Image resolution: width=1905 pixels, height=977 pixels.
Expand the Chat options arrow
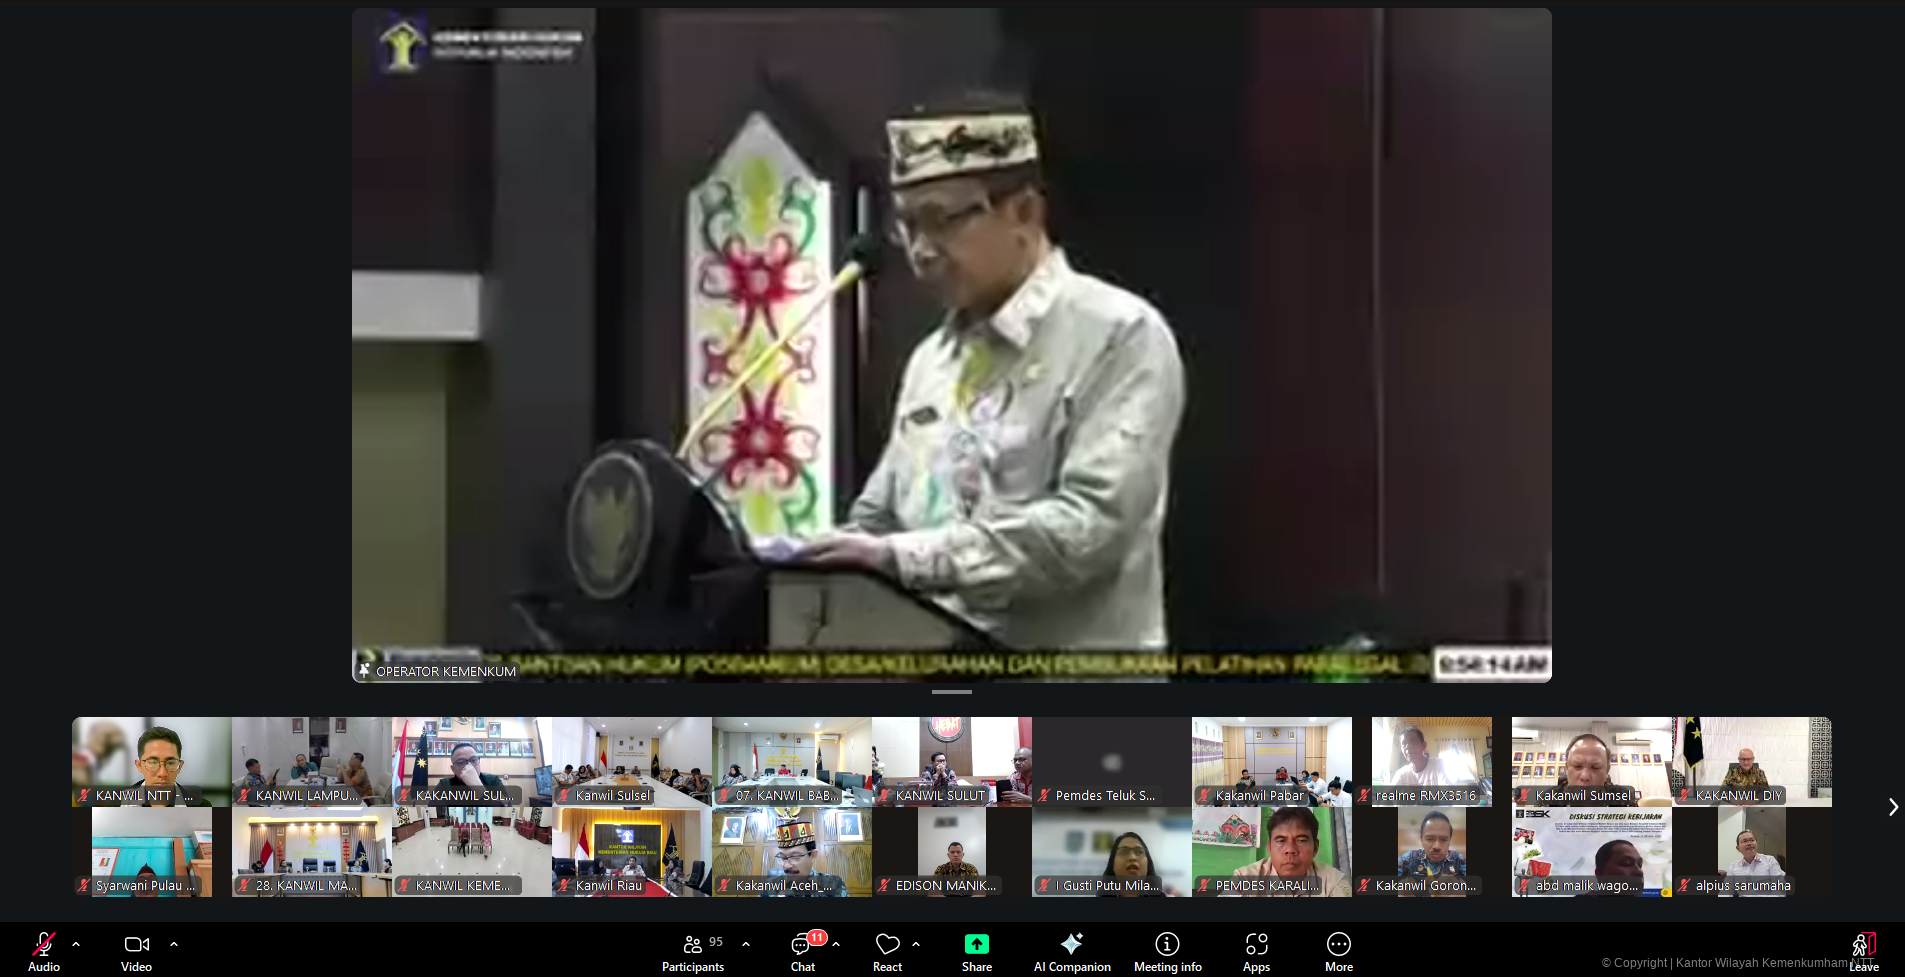coord(836,943)
